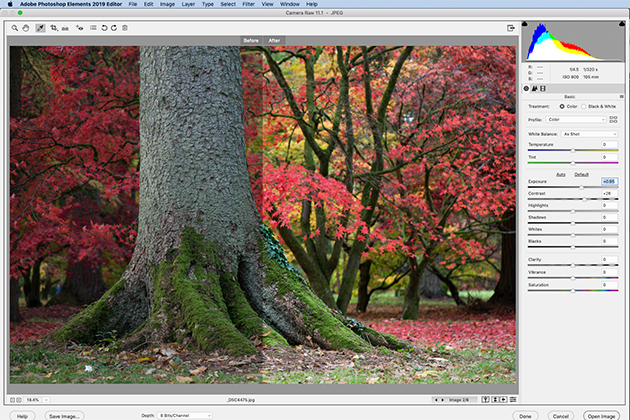Image resolution: width=630 pixels, height=420 pixels.
Task: Open the Calibration panel tab icon
Action: click(x=543, y=88)
